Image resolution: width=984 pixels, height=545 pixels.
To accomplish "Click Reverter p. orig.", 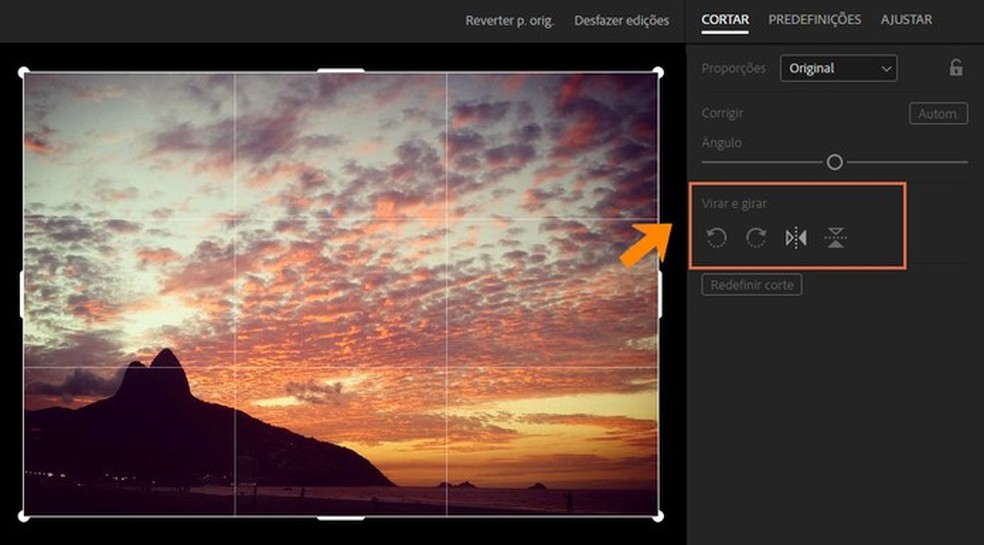I will click(x=510, y=21).
